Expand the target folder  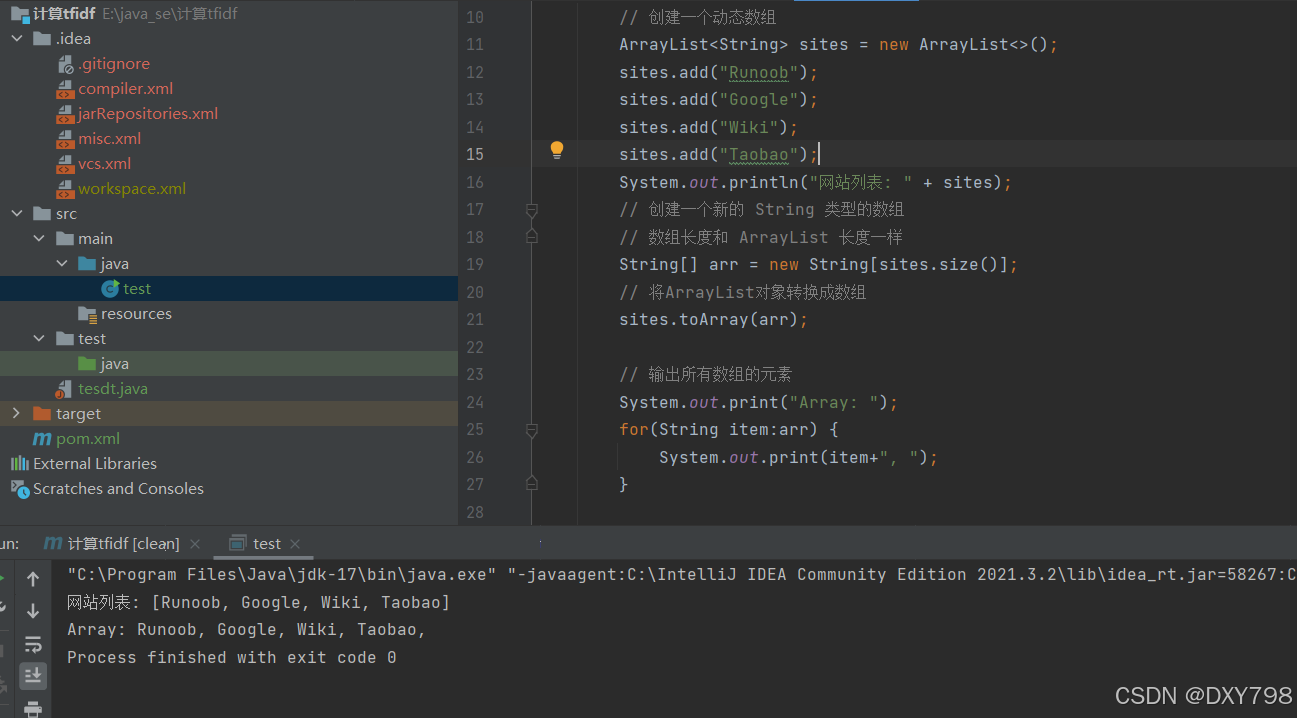(16, 413)
